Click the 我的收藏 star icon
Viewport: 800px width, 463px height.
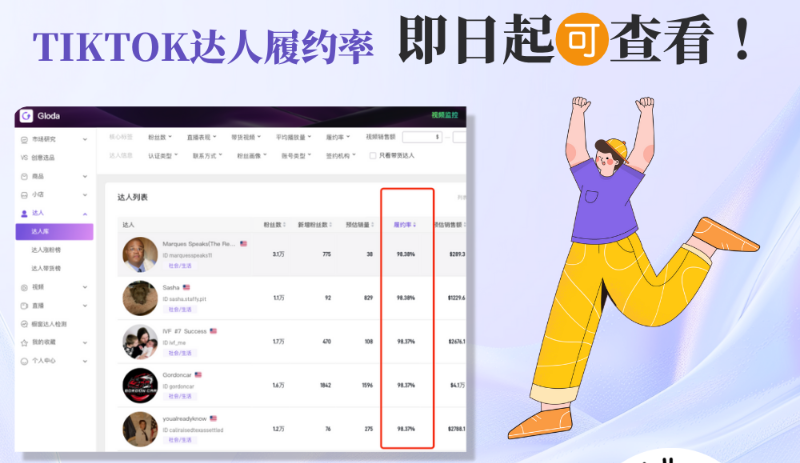24,343
